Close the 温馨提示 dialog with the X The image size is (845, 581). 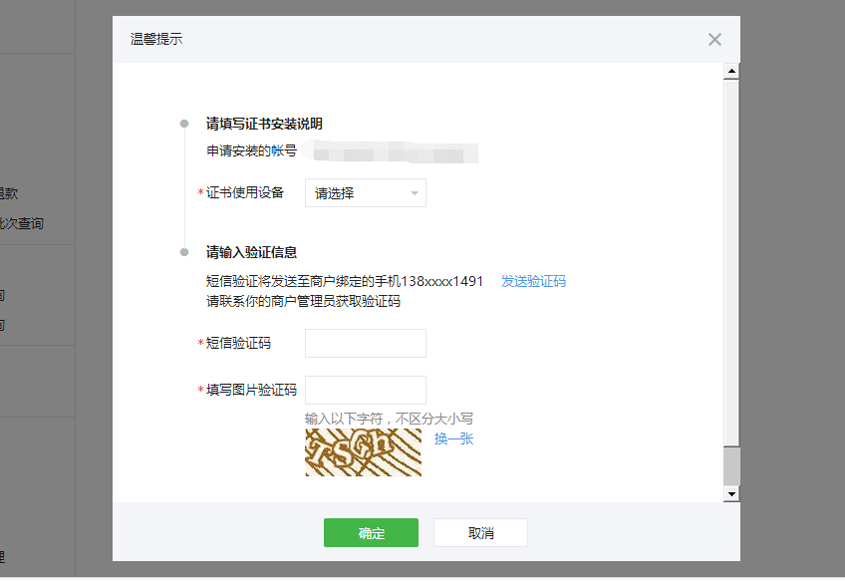(x=714, y=40)
